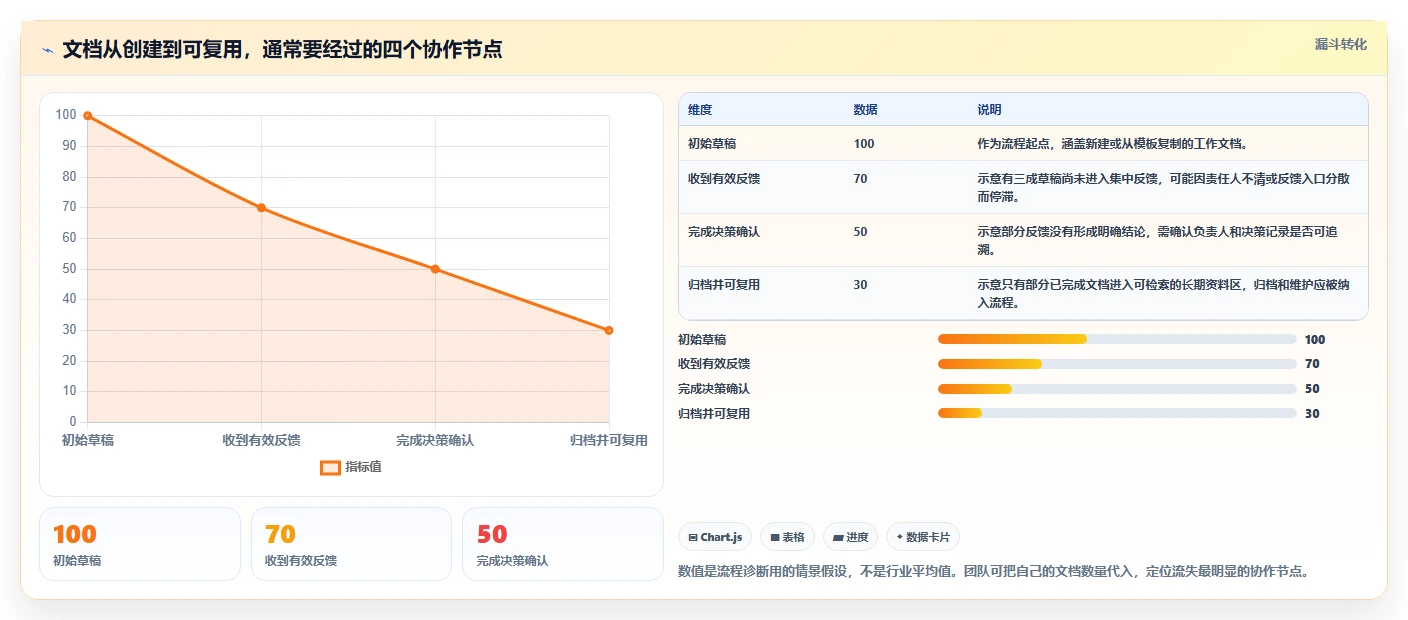Select the 初始草稿 cell in the table
Image resolution: width=1408 pixels, height=620 pixels.
[712, 144]
